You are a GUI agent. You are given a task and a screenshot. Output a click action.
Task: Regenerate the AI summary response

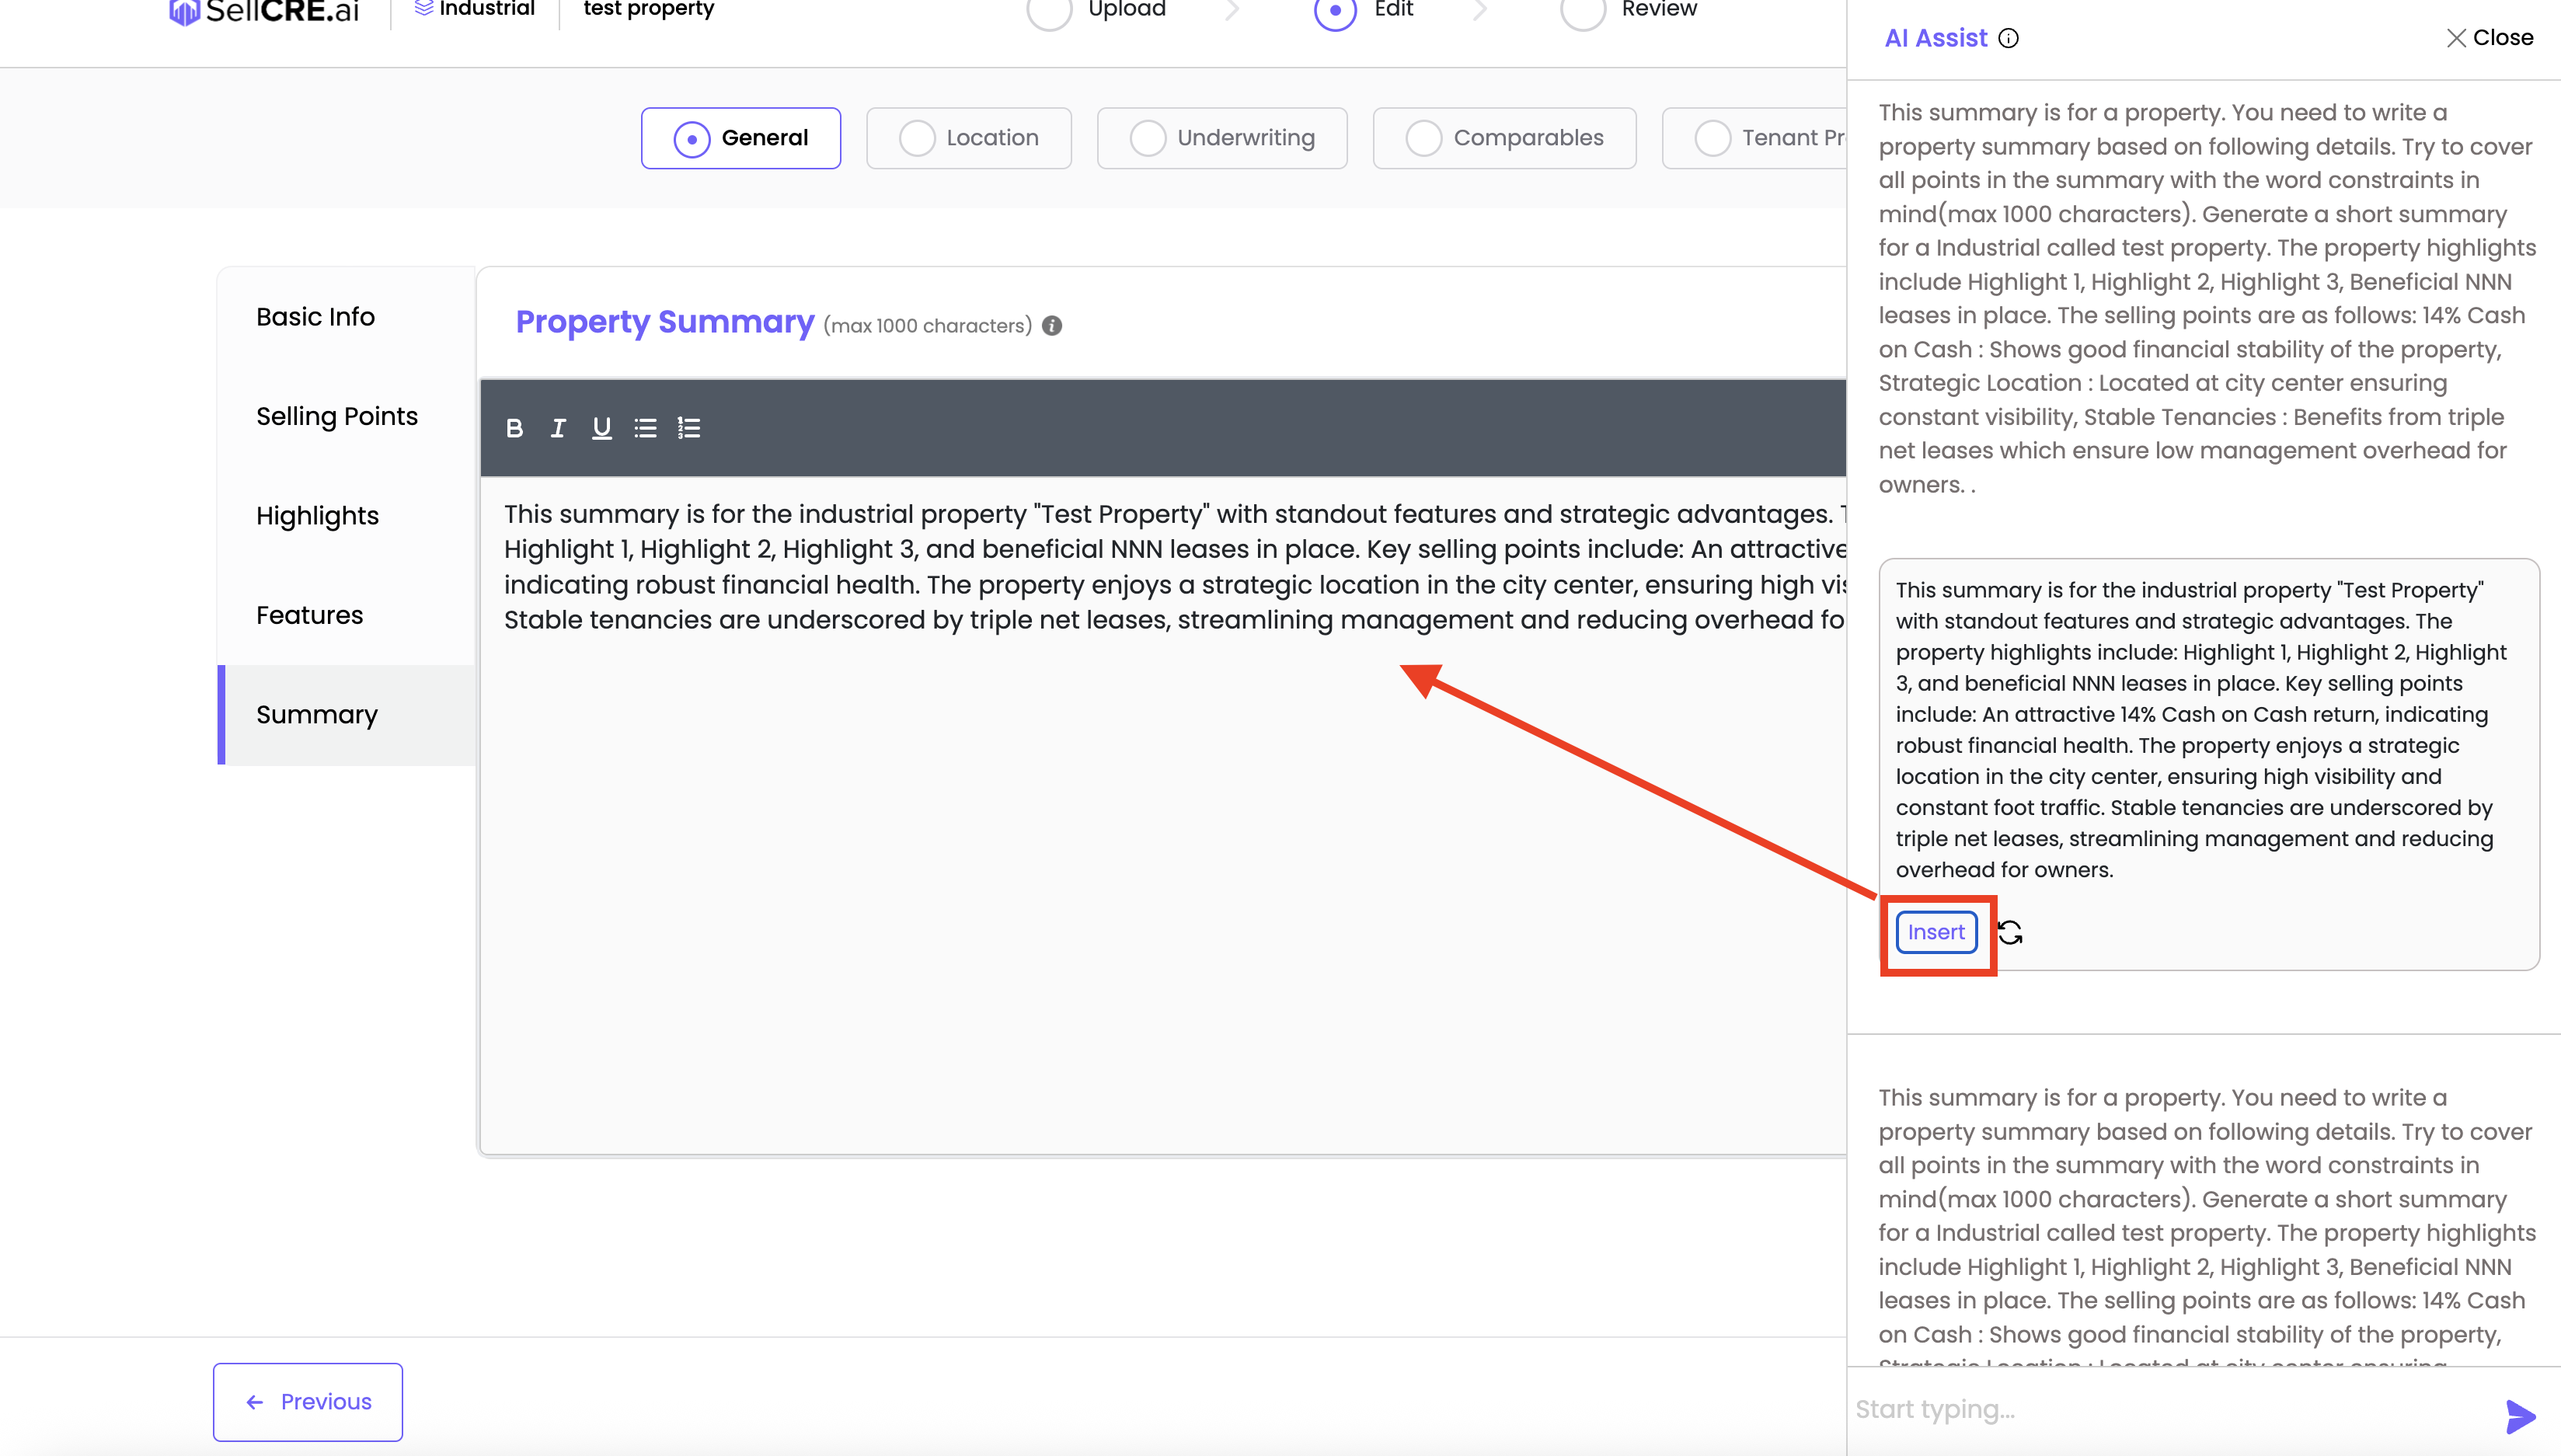2010,932
